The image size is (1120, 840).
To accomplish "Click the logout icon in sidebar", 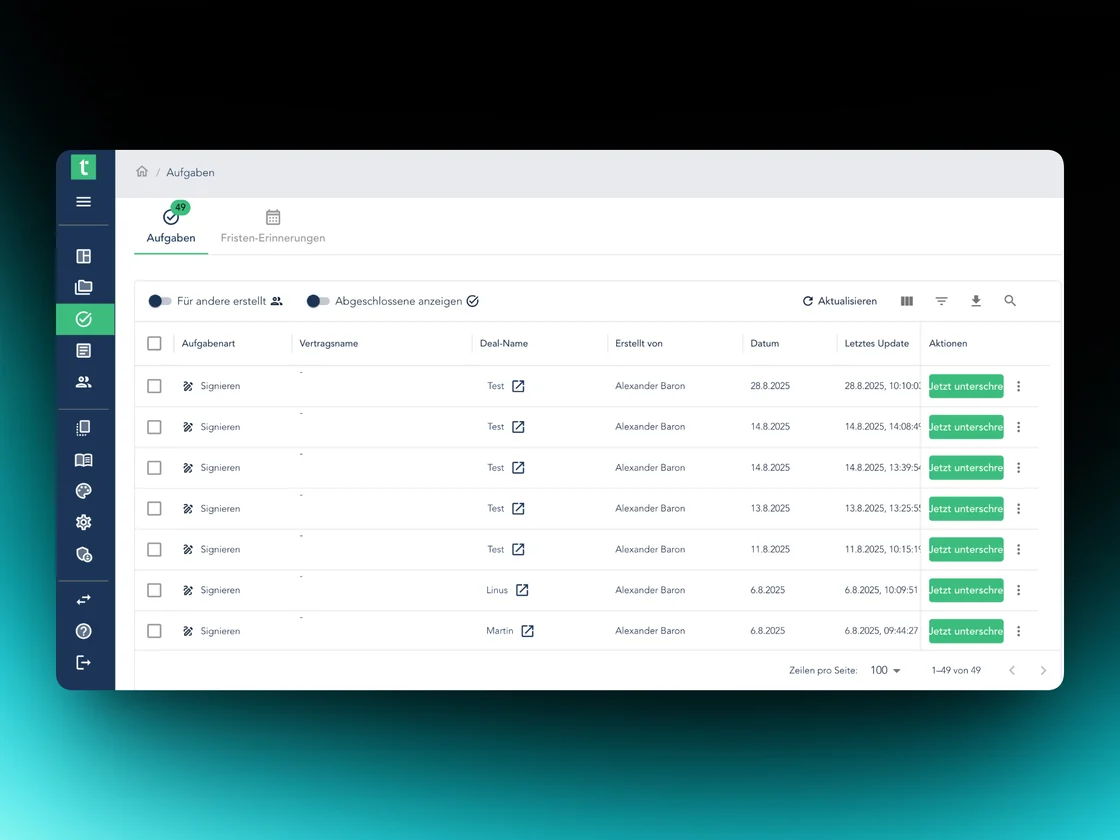I will click(84, 663).
